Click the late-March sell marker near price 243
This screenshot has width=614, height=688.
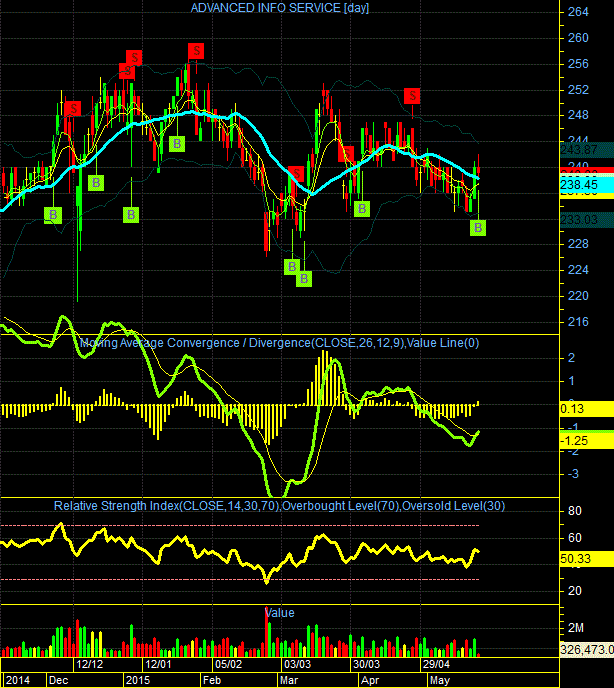[346, 154]
